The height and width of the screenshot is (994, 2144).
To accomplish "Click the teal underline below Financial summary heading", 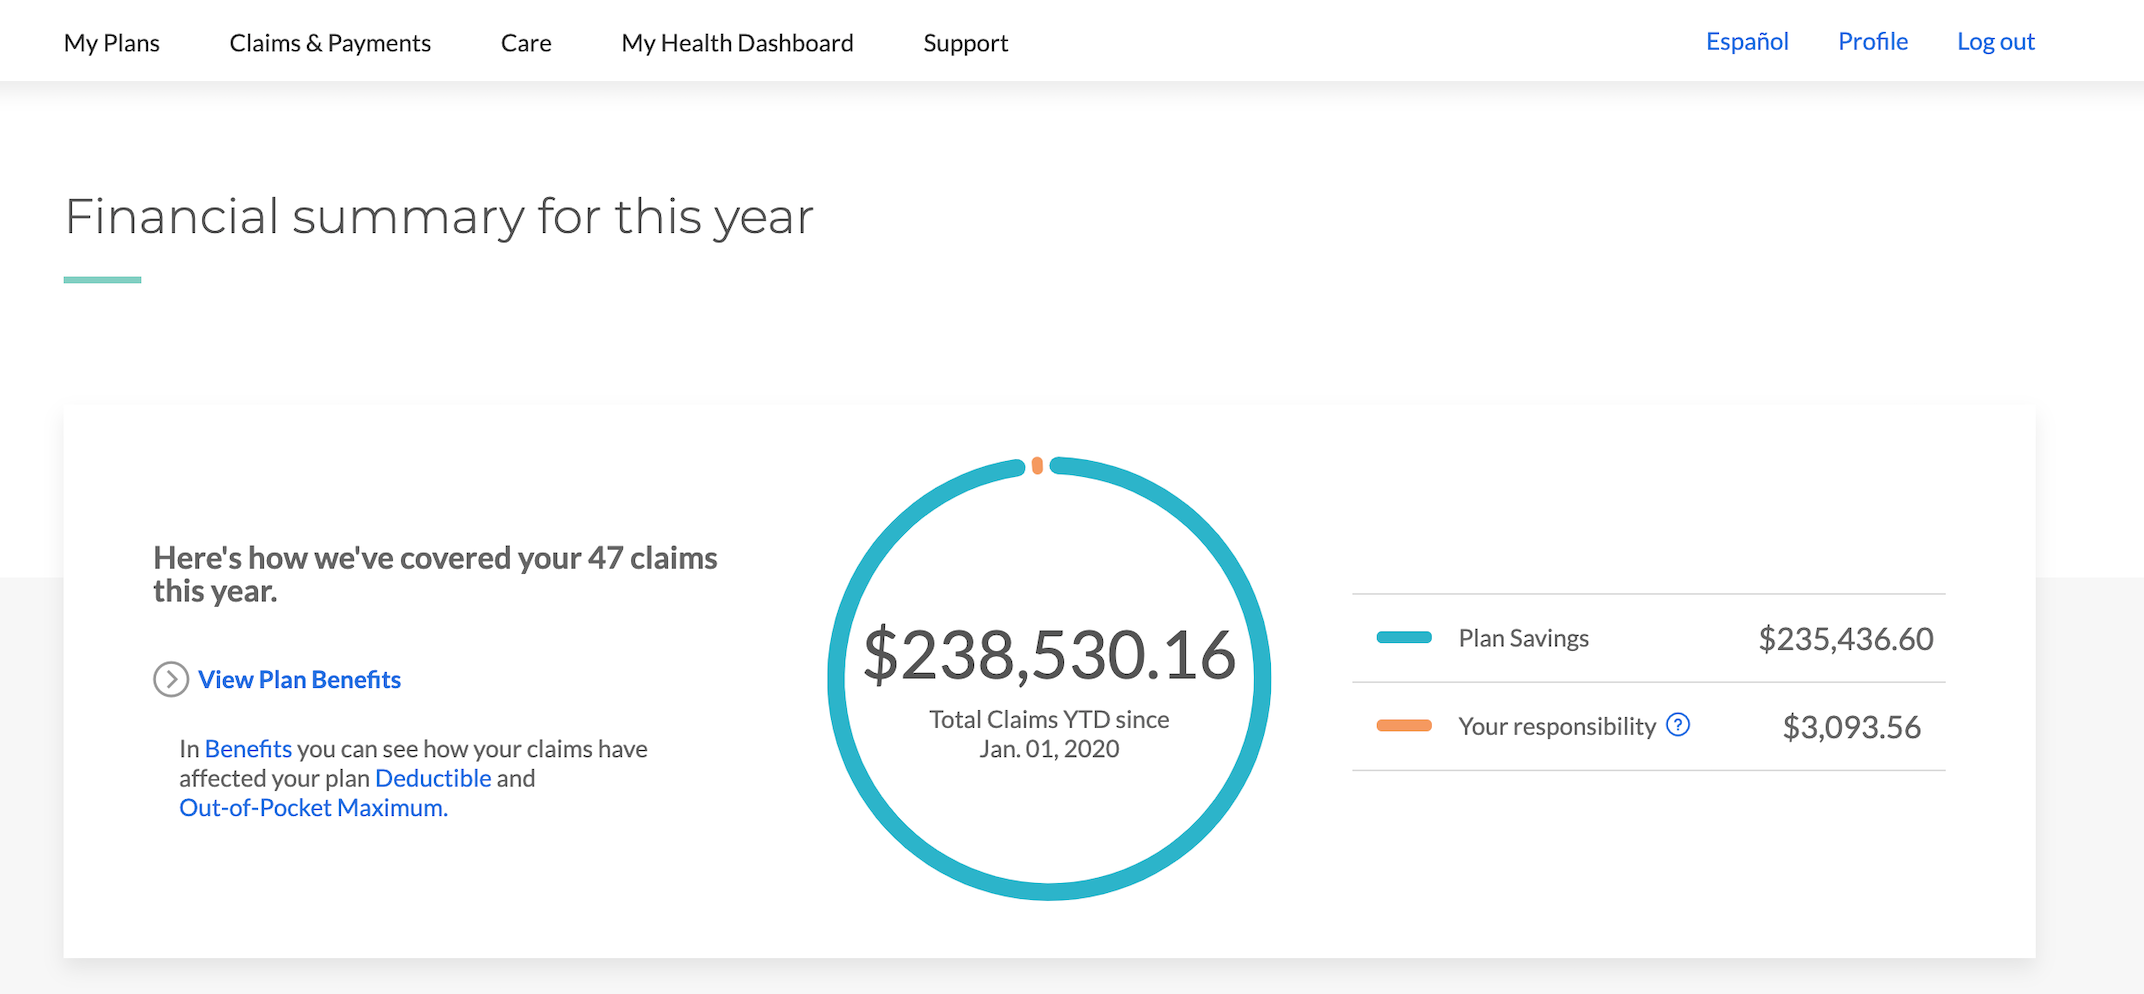I will [101, 280].
